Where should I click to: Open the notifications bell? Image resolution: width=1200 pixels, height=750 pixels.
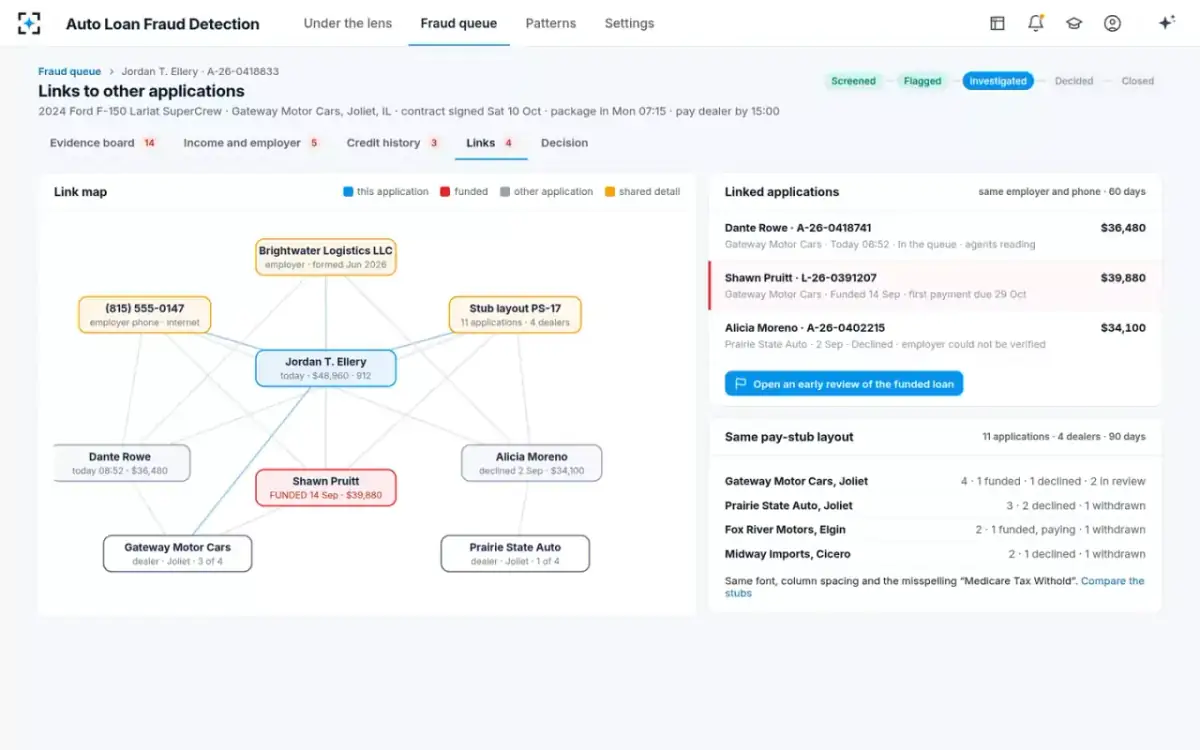click(1035, 23)
